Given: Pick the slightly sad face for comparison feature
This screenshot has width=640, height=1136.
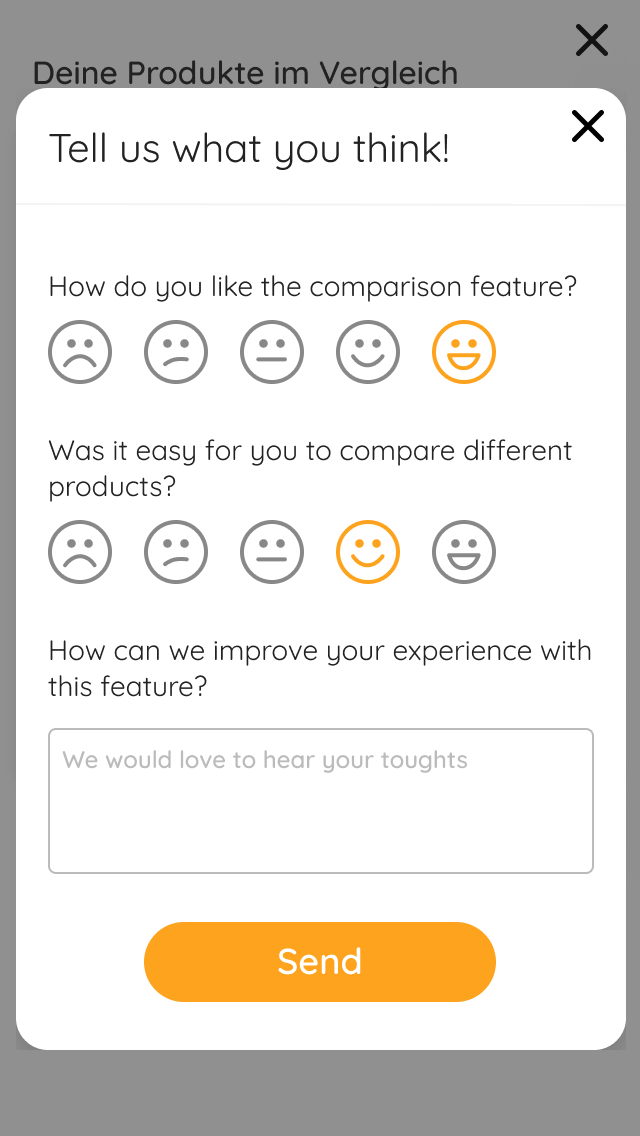Looking at the screenshot, I should [176, 352].
